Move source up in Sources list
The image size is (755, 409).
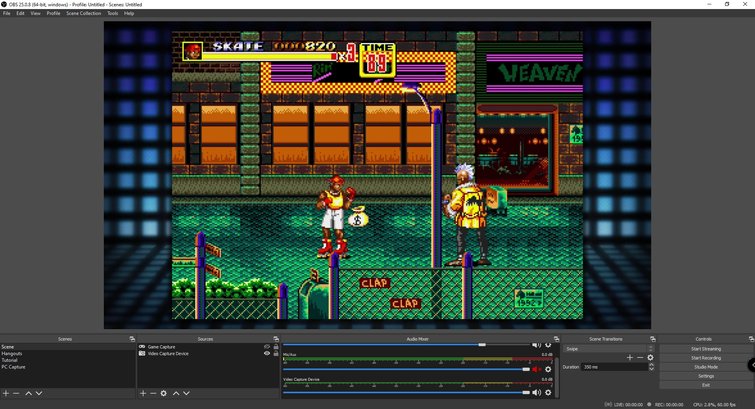coord(176,394)
